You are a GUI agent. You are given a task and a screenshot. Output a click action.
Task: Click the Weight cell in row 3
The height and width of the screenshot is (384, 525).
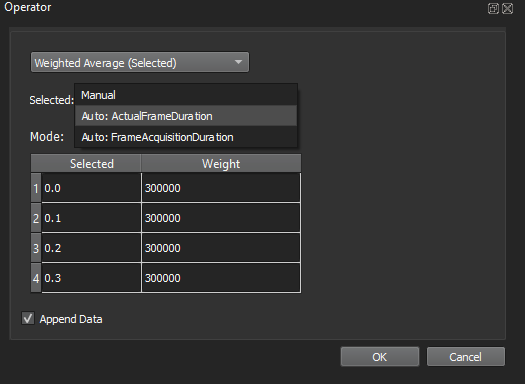click(221, 248)
